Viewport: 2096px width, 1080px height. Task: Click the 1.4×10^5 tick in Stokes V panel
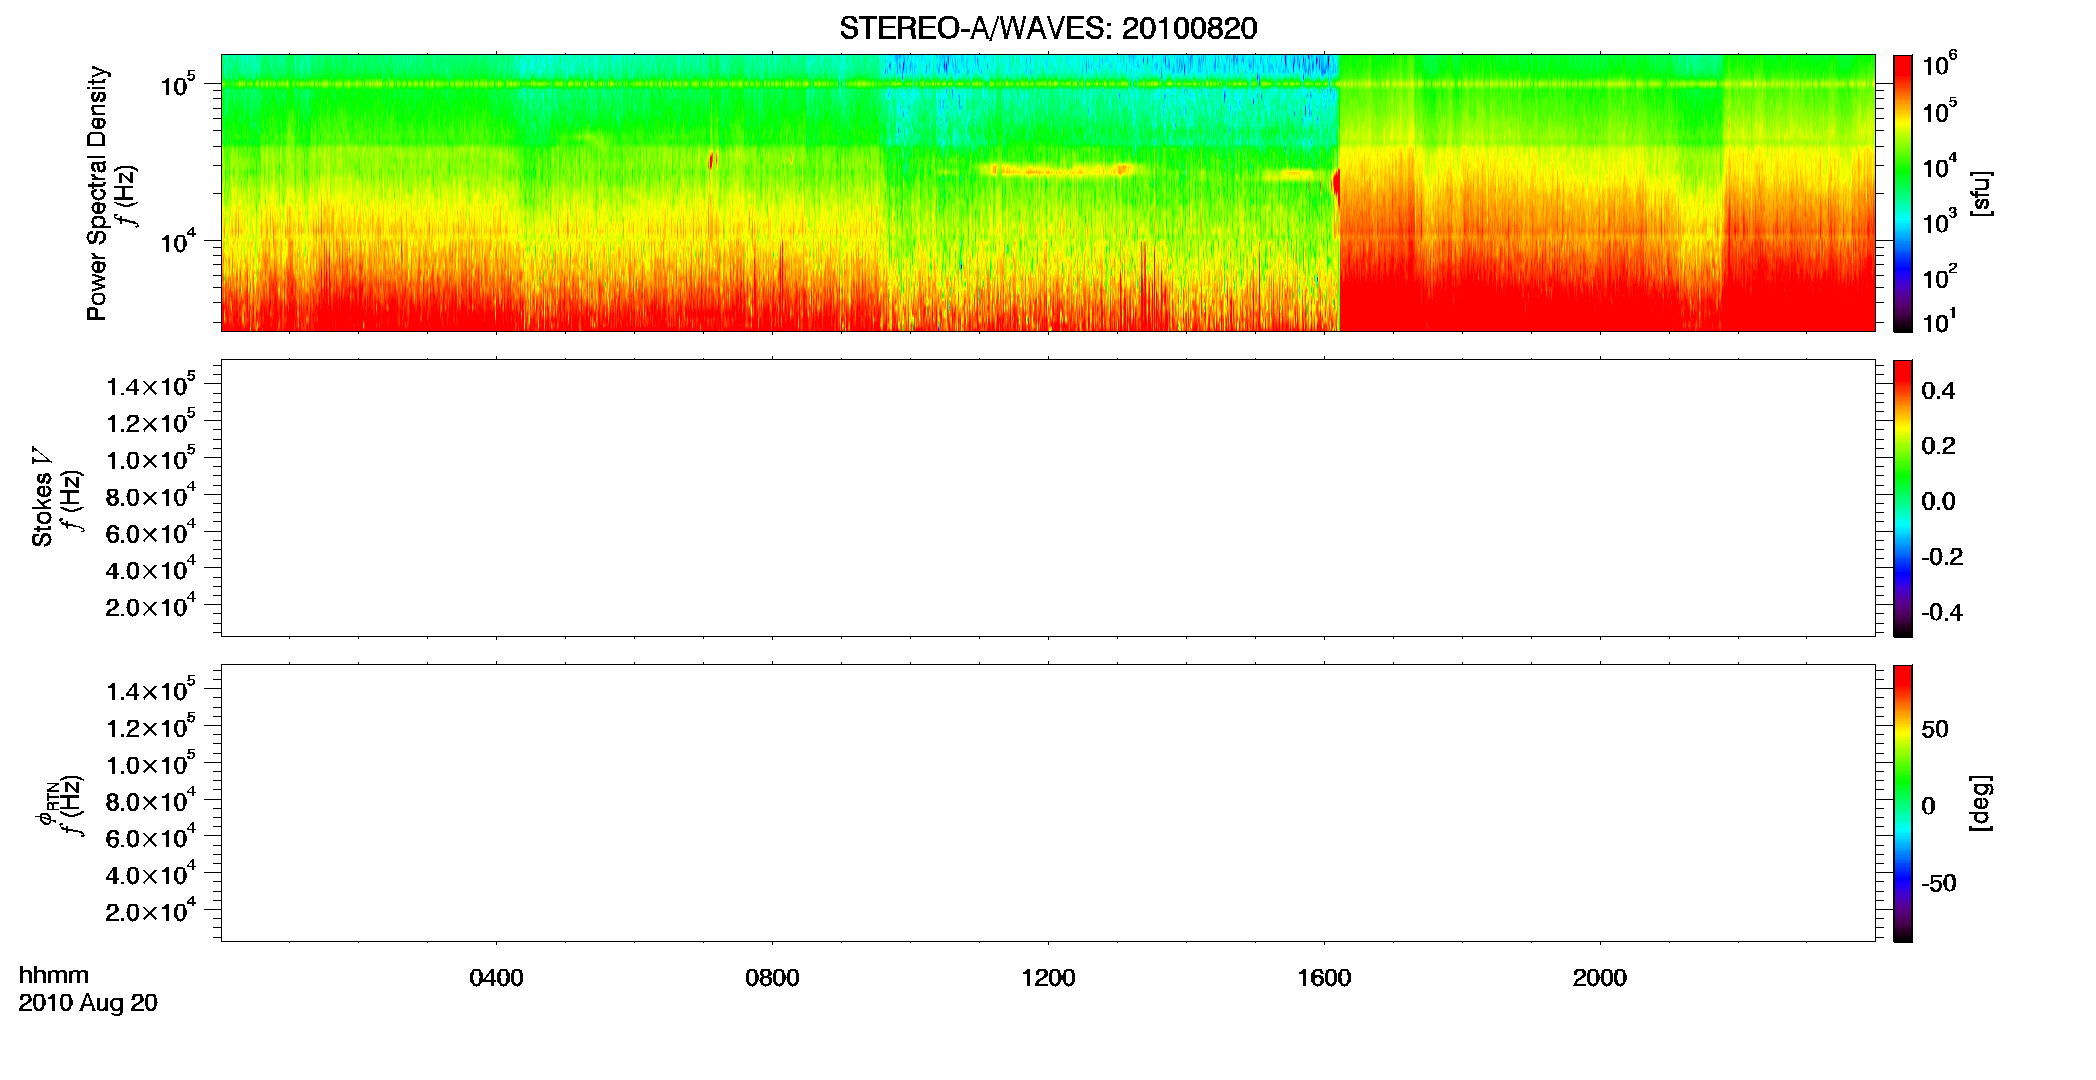(x=151, y=386)
